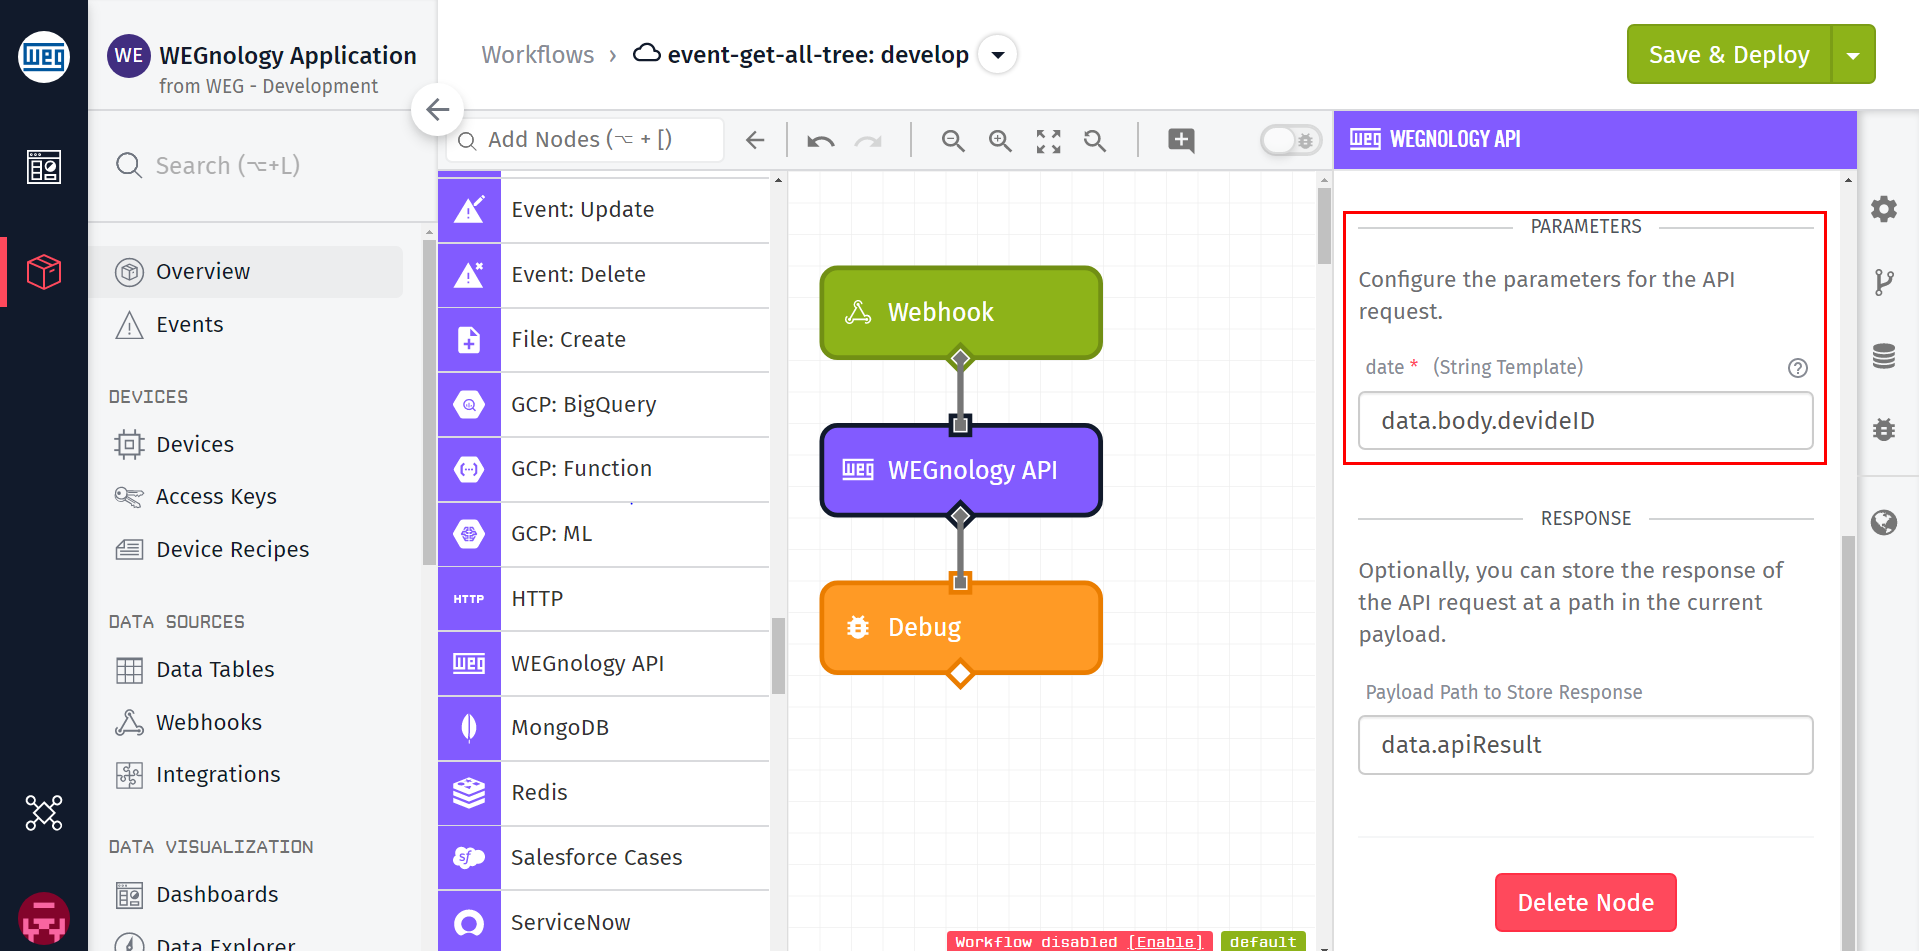Click the date String Template input

(1585, 420)
